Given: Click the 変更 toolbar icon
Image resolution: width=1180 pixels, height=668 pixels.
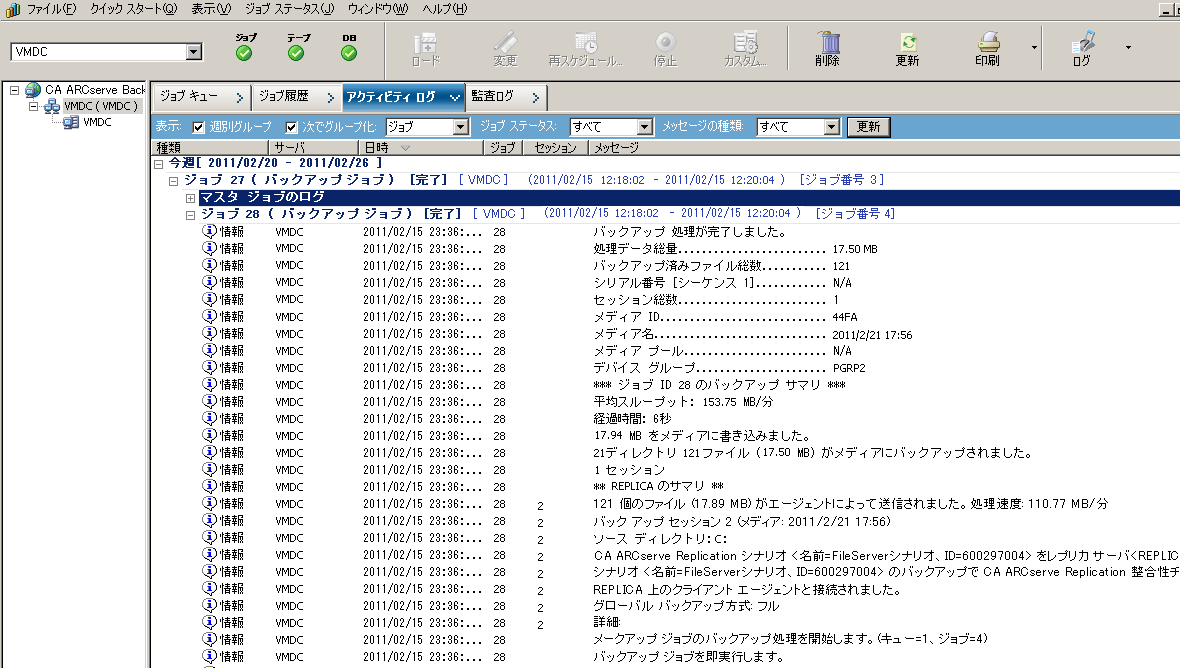Looking at the screenshot, I should coord(505,42).
